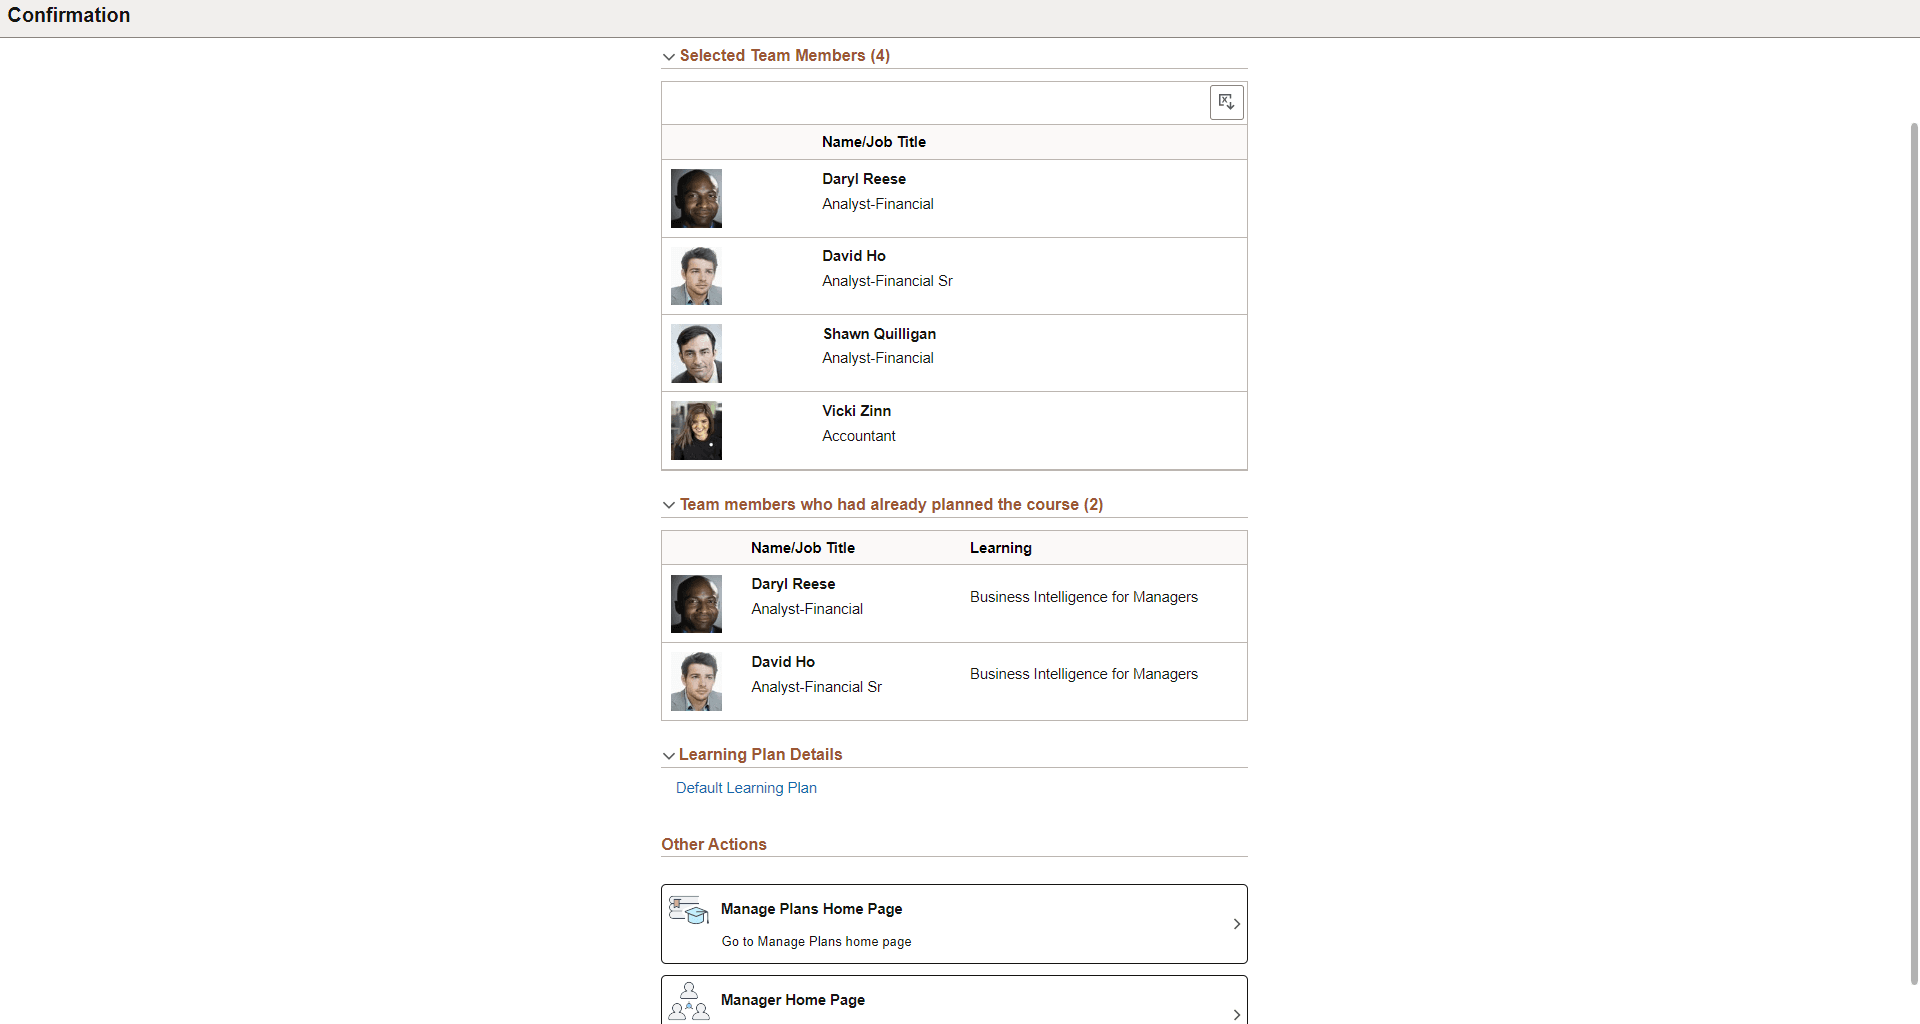The width and height of the screenshot is (1920, 1024).
Task: Collapse the Selected Team Members section
Action: click(x=668, y=57)
